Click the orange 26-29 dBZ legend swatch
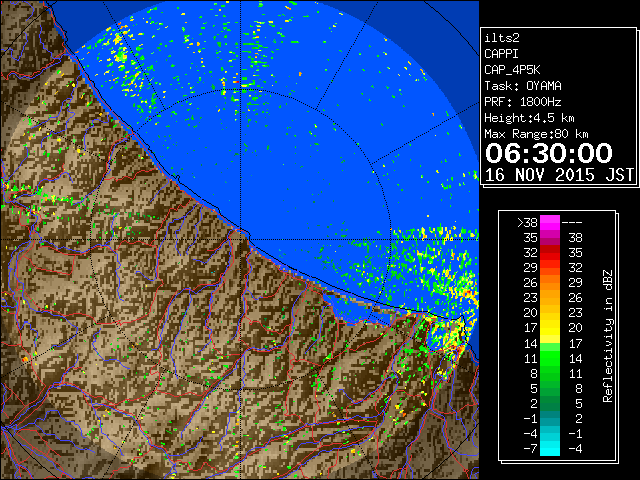This screenshot has width=640, height=480. coord(550,282)
